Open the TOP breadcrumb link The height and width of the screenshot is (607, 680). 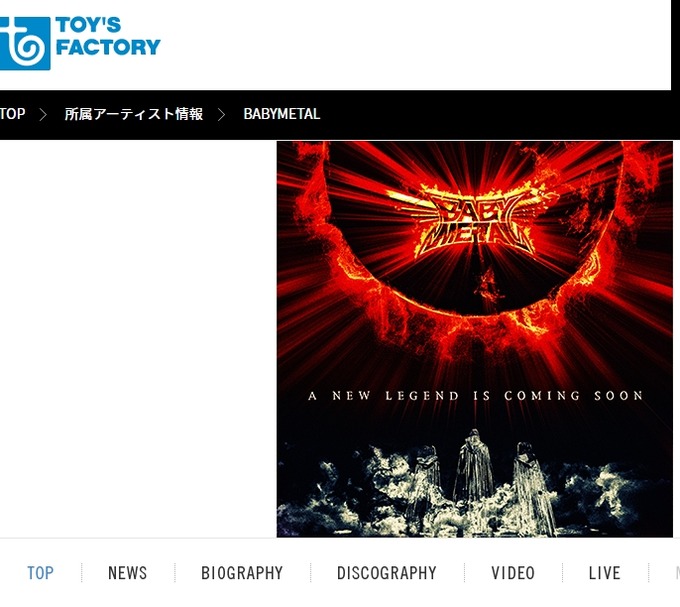pos(12,114)
